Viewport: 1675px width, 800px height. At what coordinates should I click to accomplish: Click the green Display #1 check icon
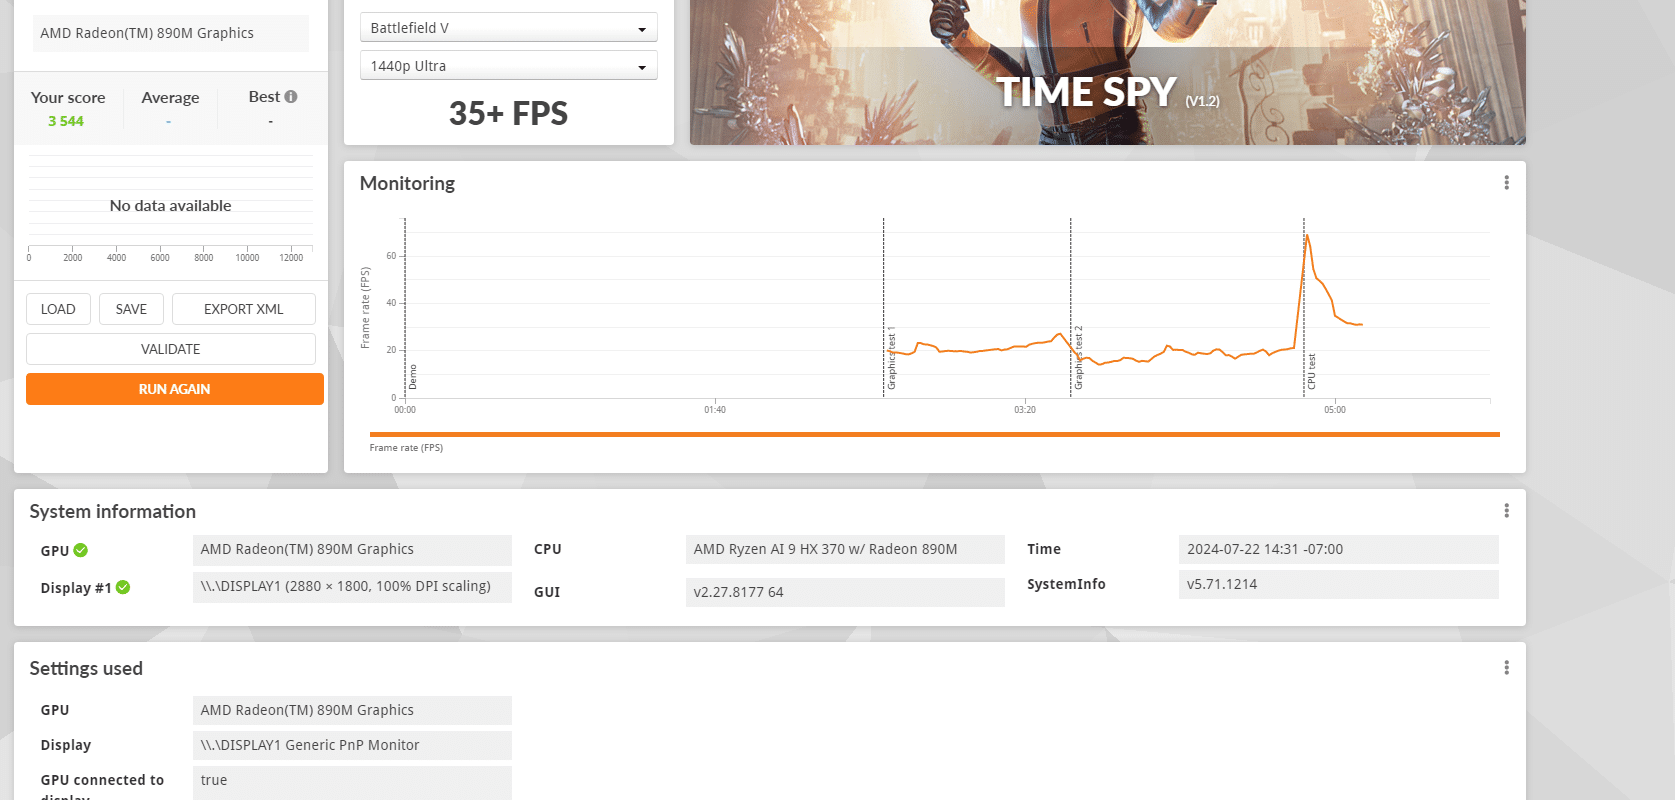pyautogui.click(x=123, y=587)
